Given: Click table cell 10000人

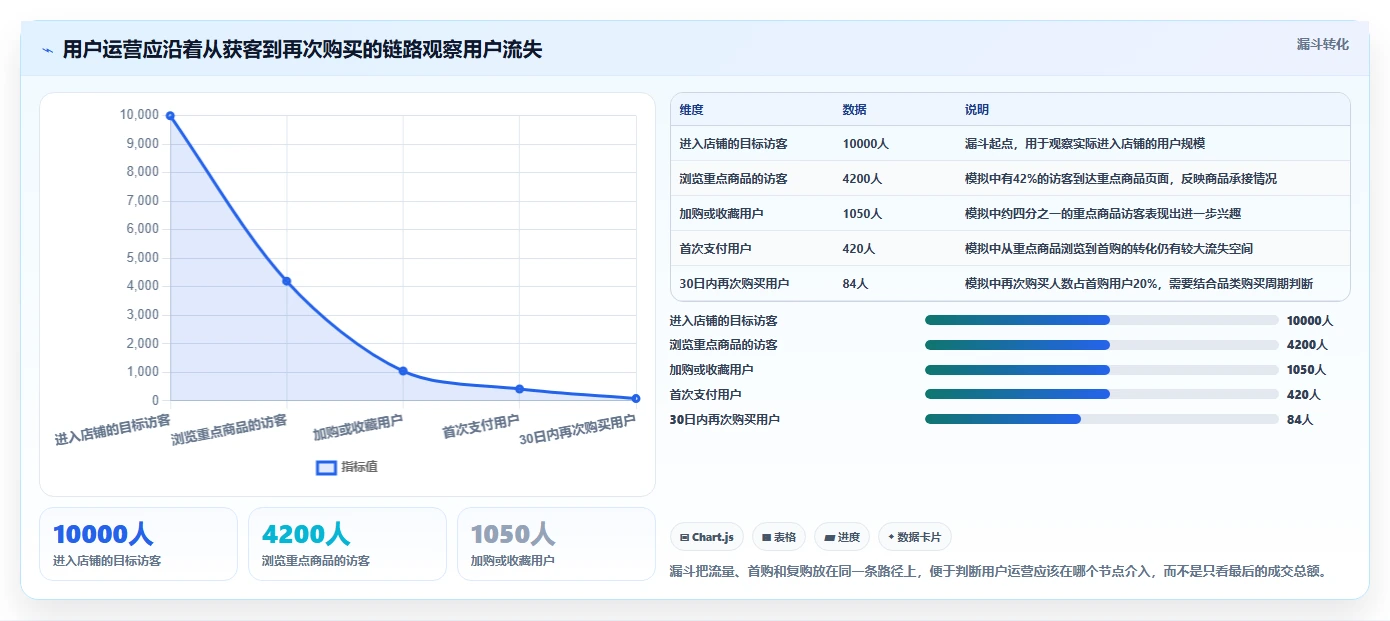Looking at the screenshot, I should coord(866,144).
